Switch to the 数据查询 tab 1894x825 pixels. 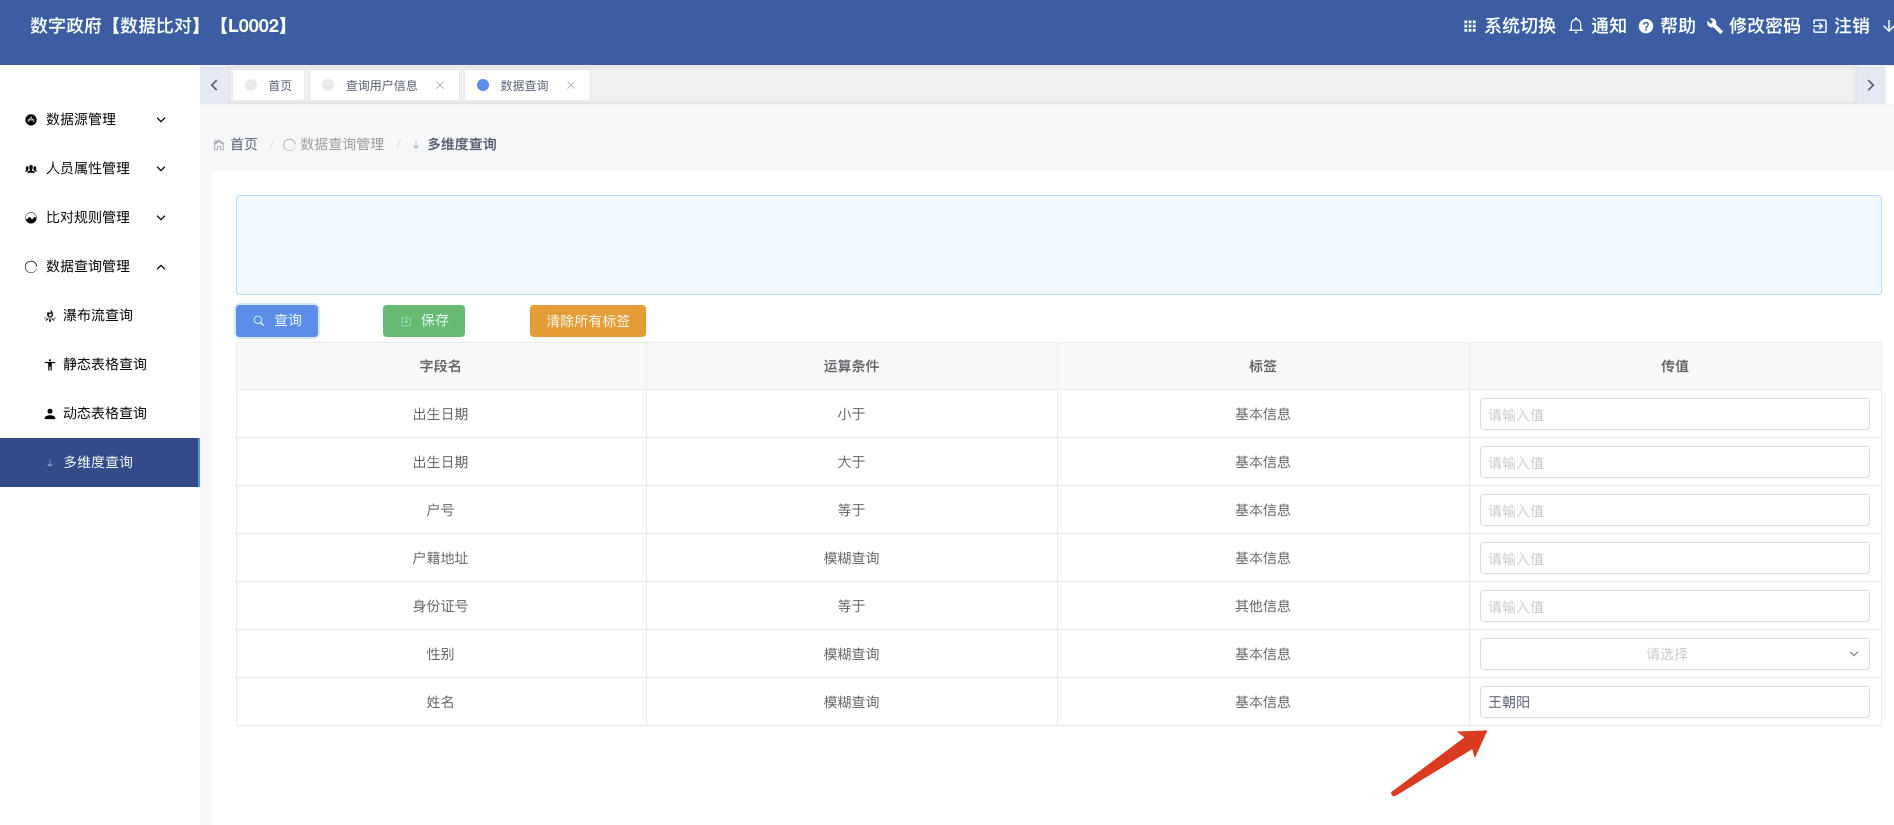pos(527,85)
